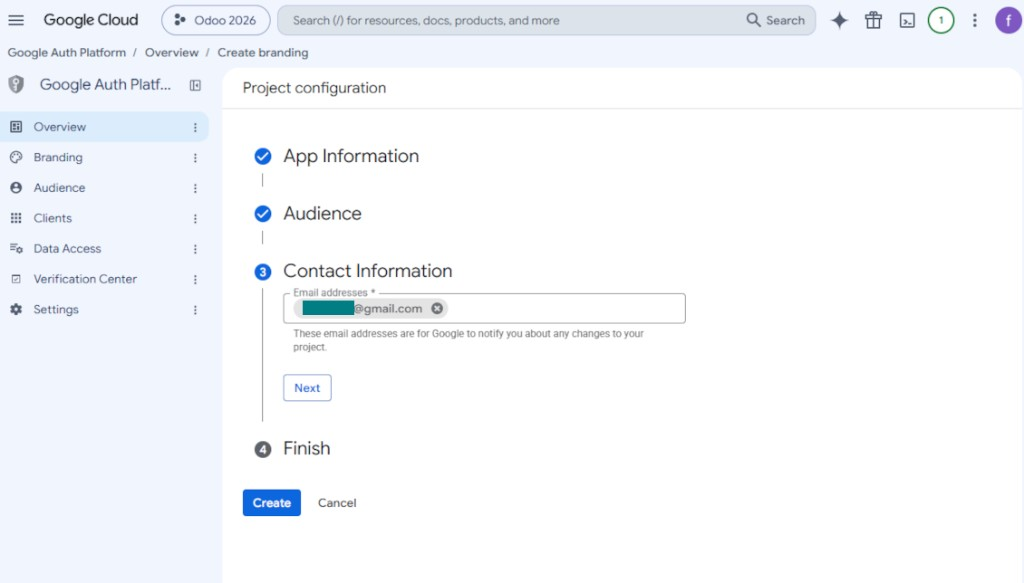Open the purple account avatar
Viewport: 1024px width, 583px height.
[x=1008, y=20]
